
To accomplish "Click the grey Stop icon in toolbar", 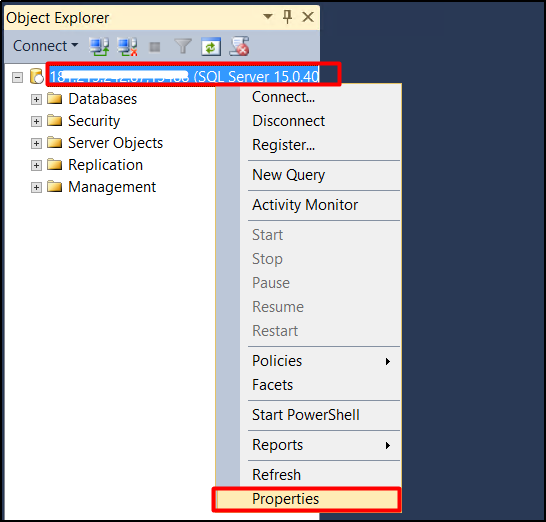I will click(x=155, y=47).
